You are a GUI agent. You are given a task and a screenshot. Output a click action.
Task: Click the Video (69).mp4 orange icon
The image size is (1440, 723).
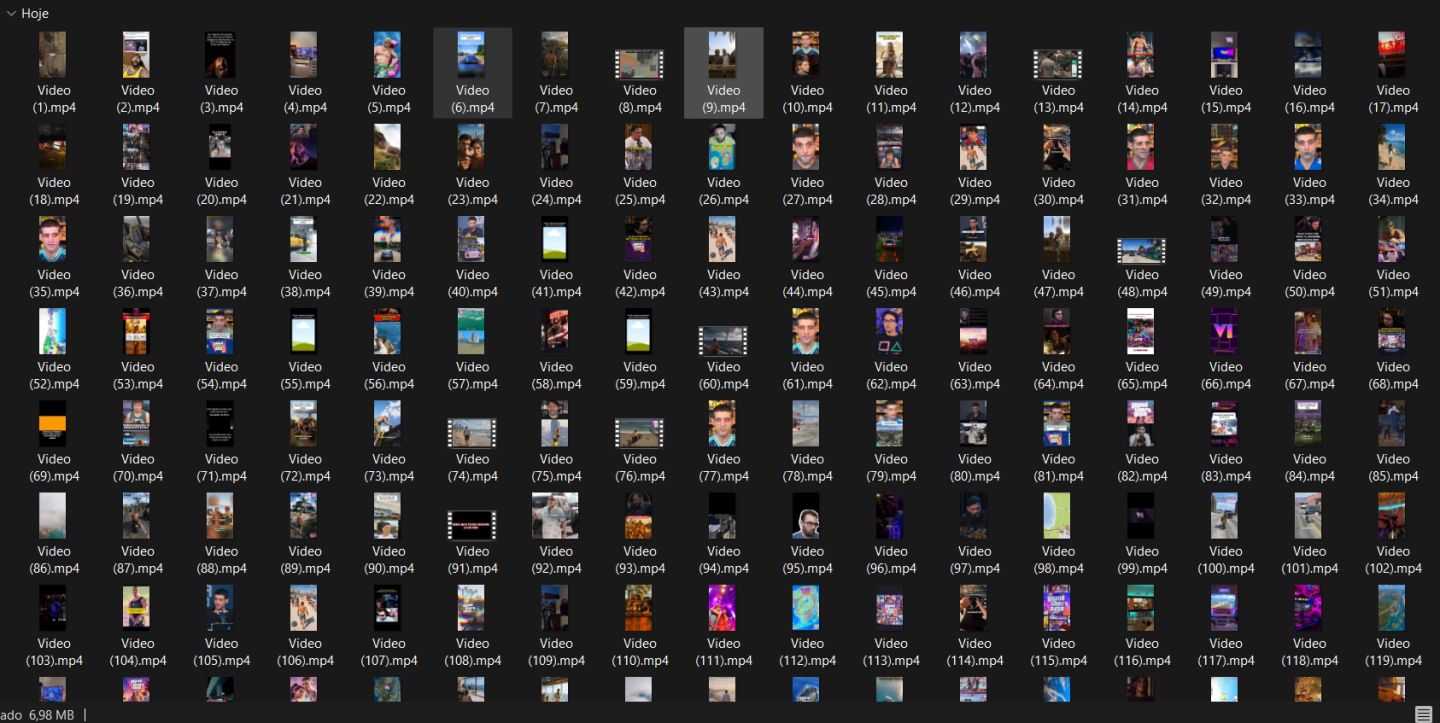[53, 423]
